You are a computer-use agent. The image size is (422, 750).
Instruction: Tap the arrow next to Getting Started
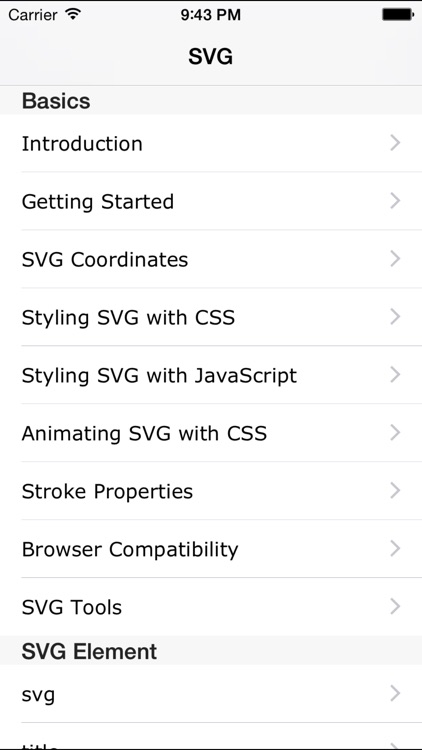[x=395, y=200]
